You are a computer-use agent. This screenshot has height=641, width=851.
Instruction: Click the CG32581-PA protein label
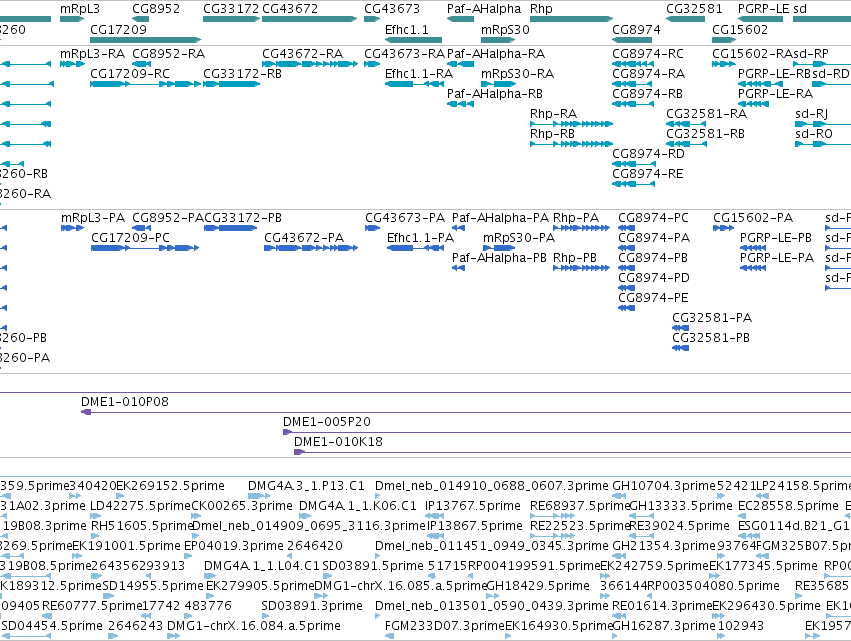pyautogui.click(x=712, y=318)
